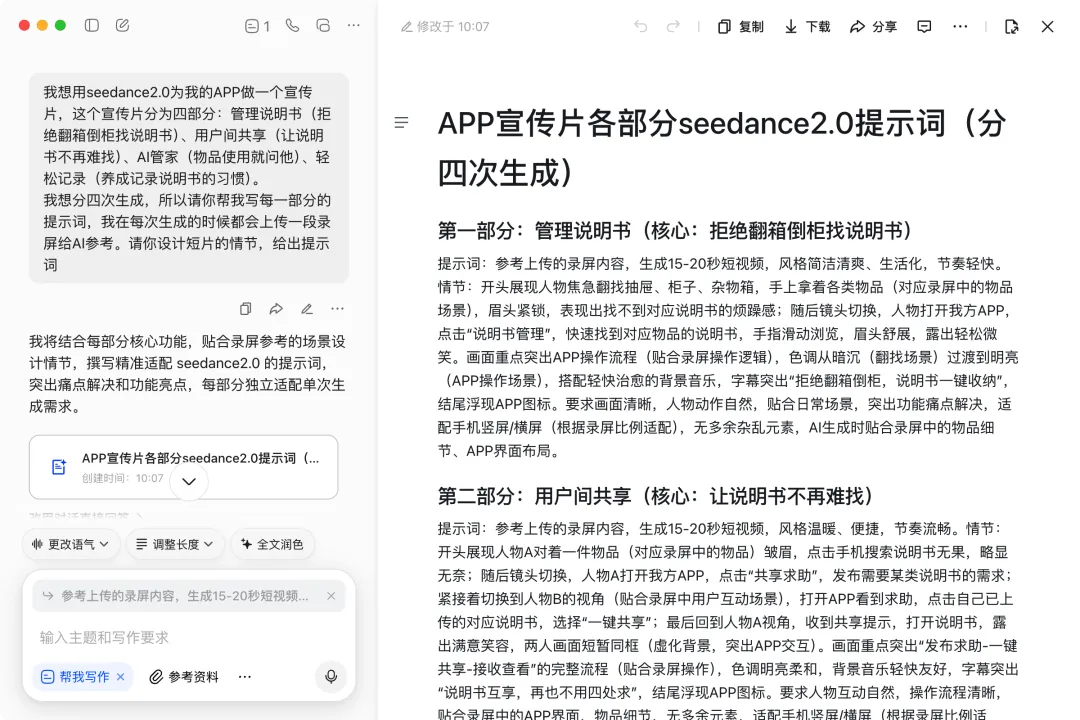Screen dimensions: 1080x720
Task: Open more options below the user message
Action: 337,309
